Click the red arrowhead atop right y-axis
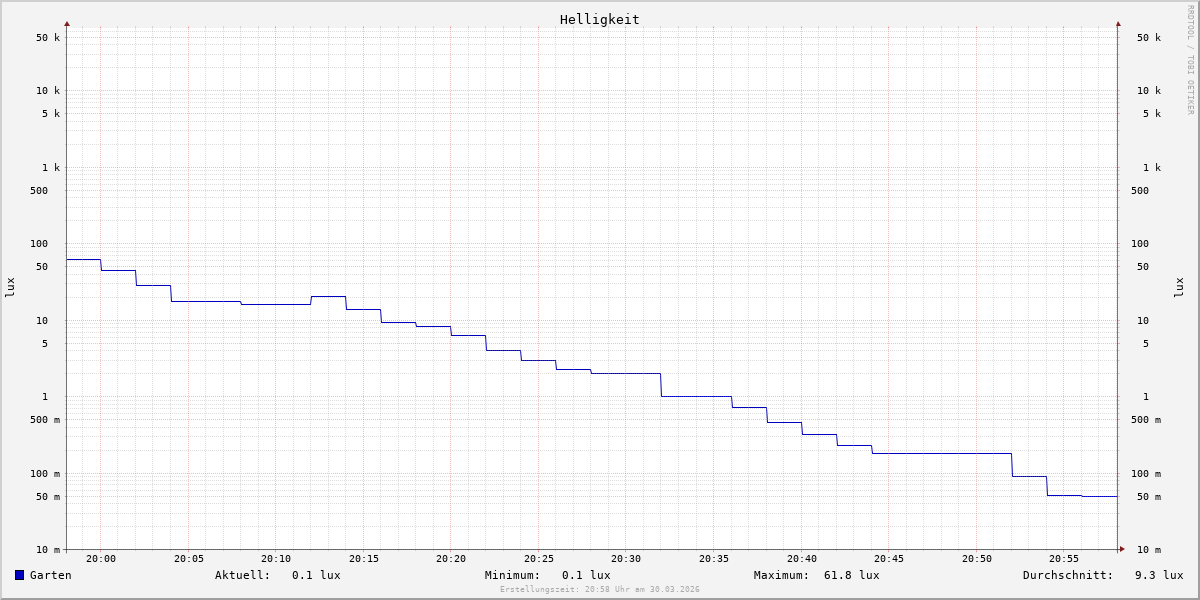Screen dimensions: 1200x600 tap(1118, 23)
